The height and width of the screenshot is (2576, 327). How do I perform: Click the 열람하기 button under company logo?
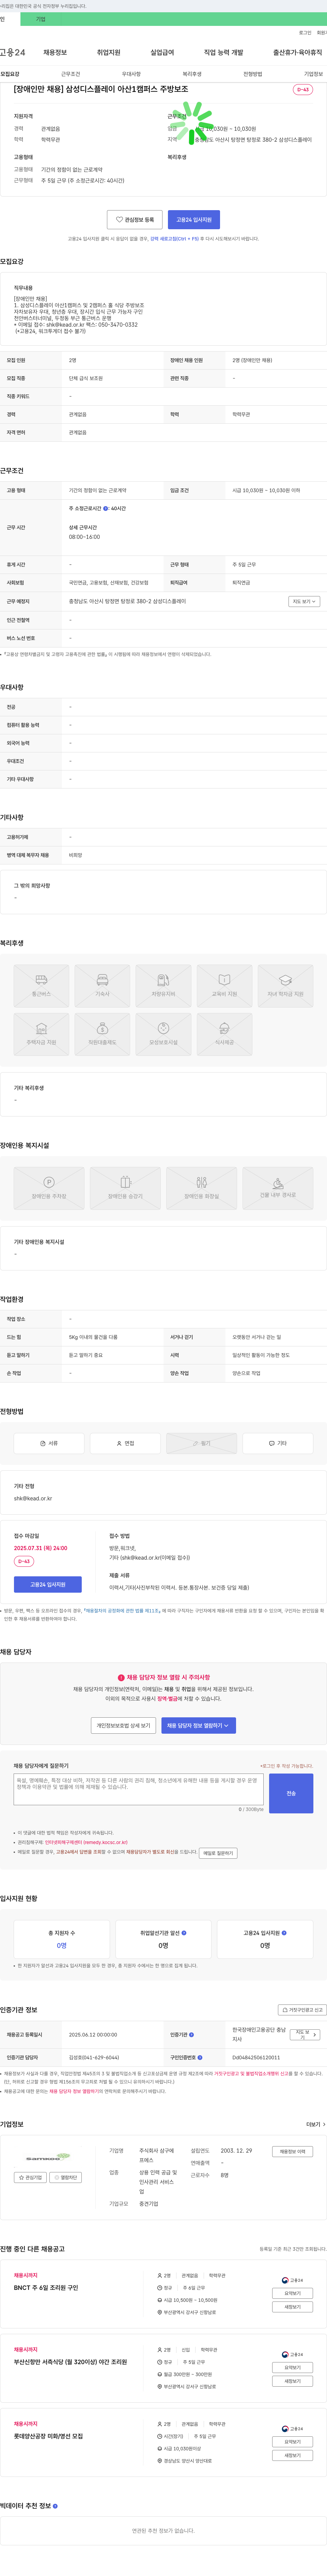66,2177
